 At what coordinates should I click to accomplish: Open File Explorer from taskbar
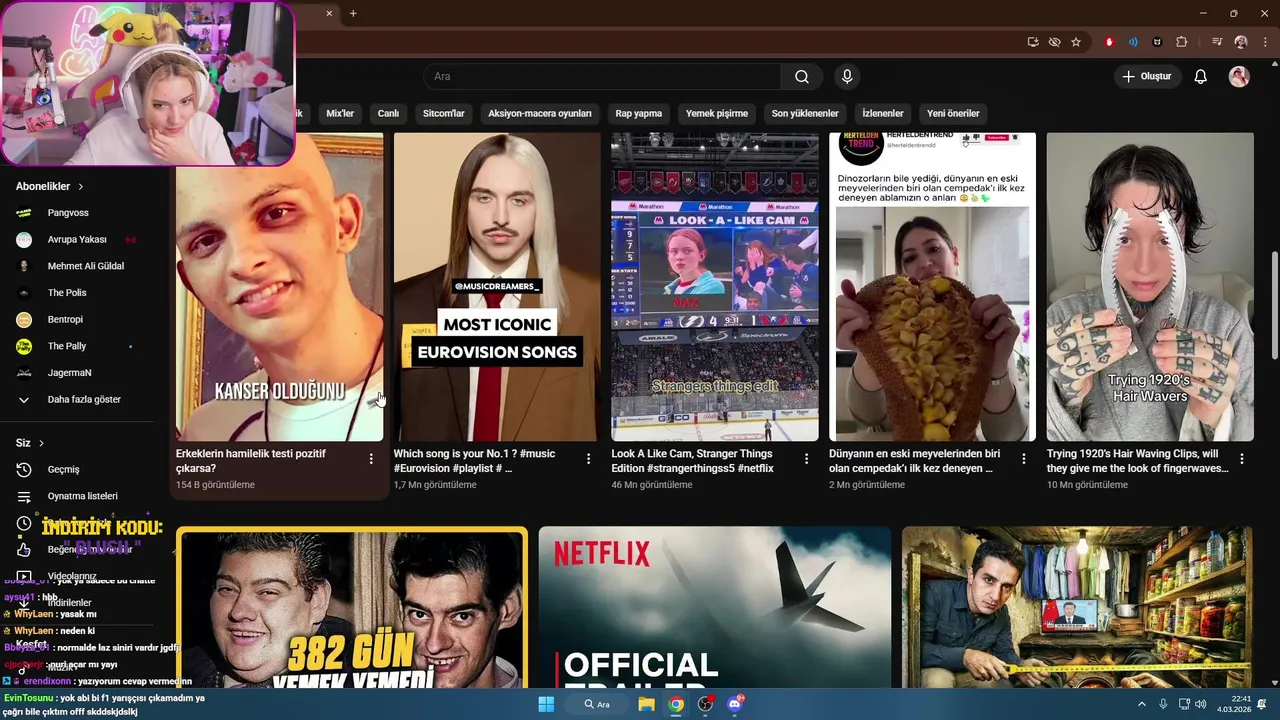[646, 704]
